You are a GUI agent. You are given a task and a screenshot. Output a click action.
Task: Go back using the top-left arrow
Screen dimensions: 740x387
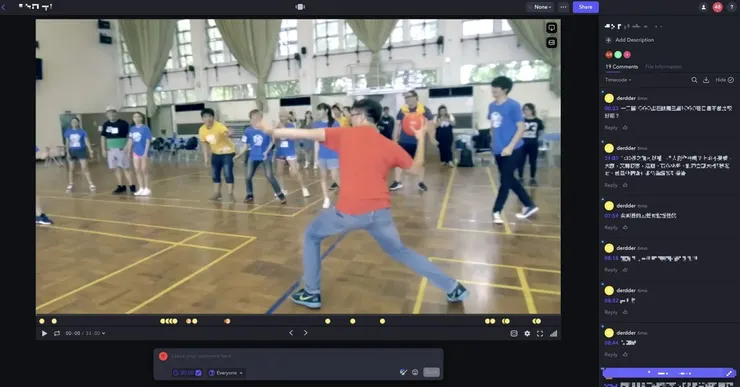(4, 7)
